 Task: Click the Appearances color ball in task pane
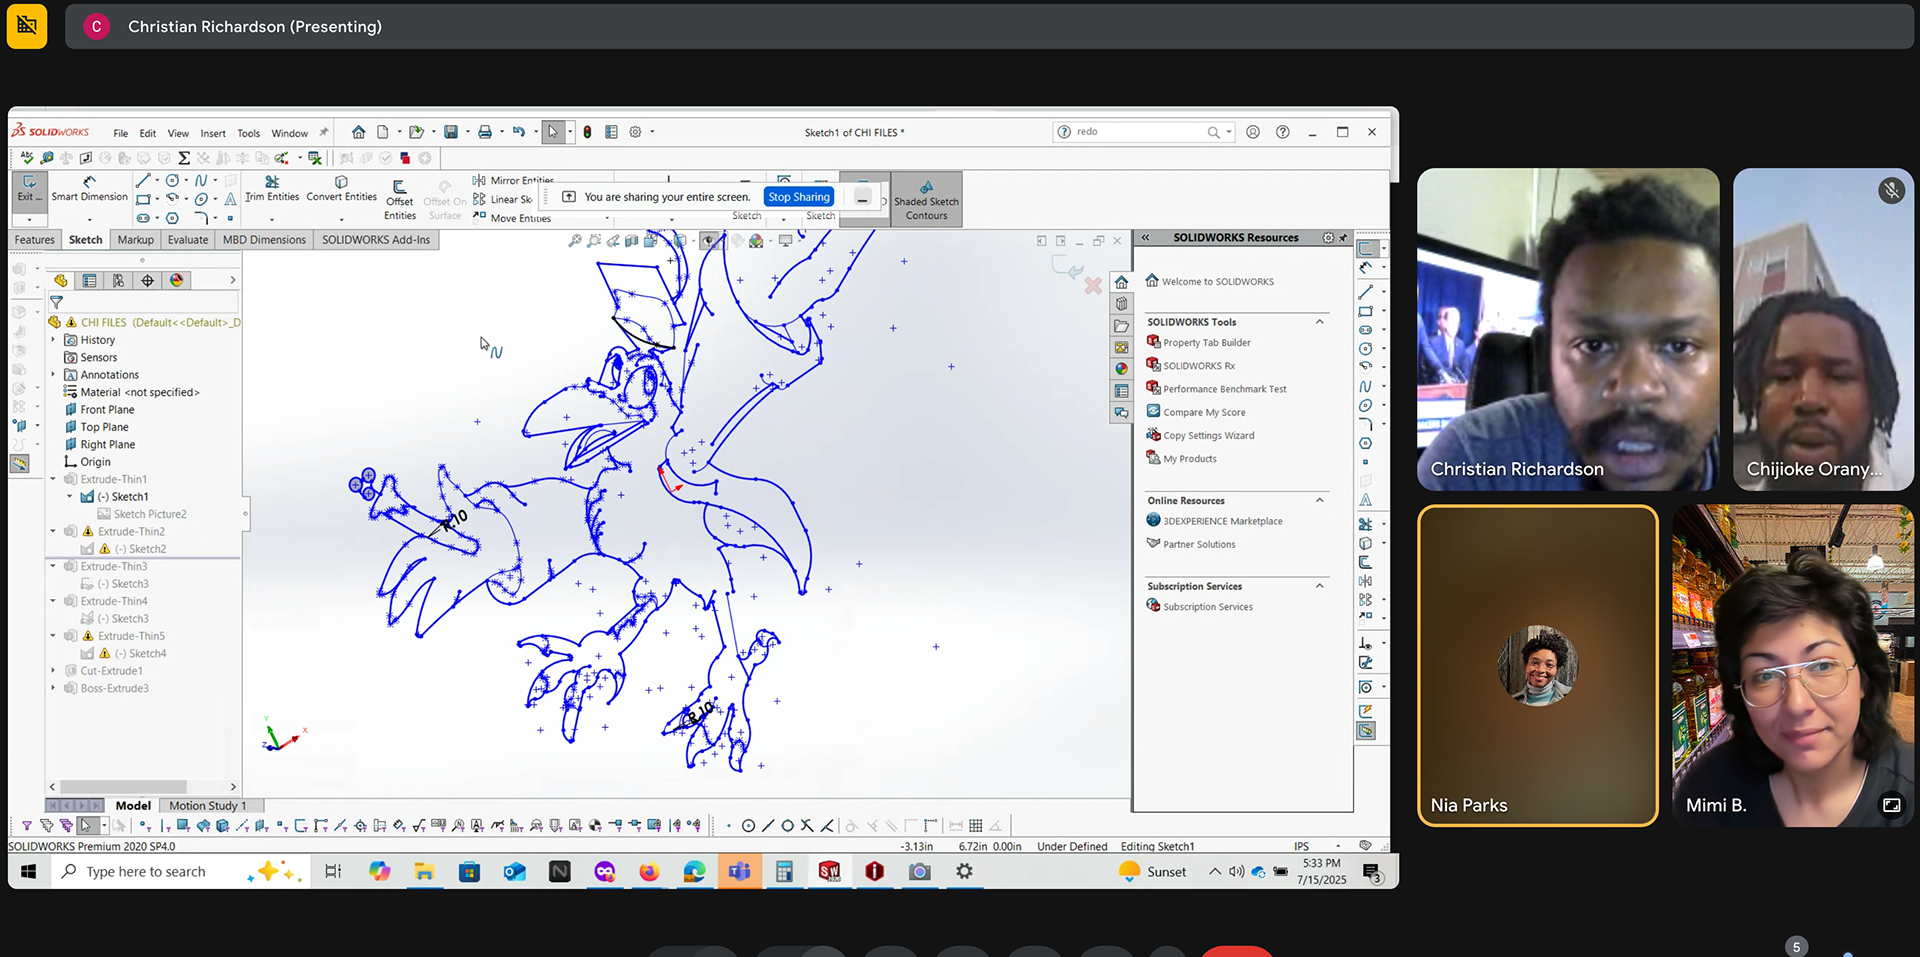tap(1121, 369)
